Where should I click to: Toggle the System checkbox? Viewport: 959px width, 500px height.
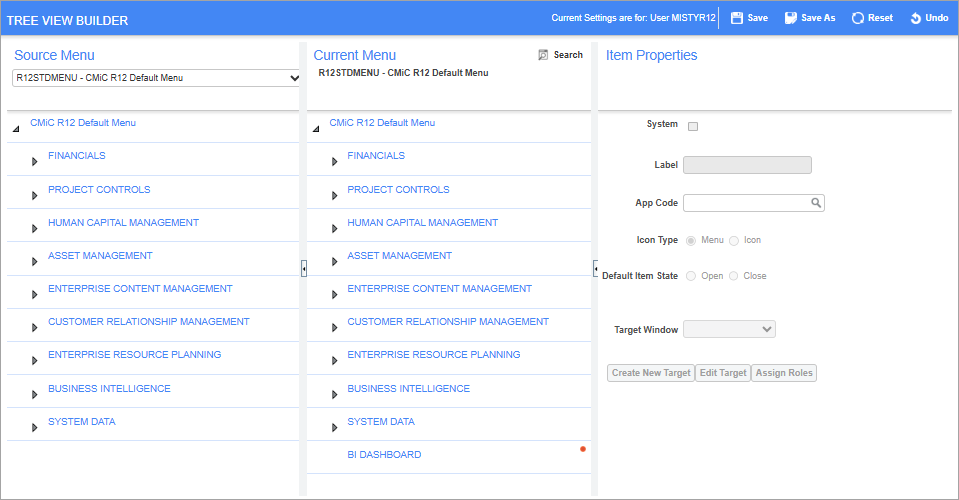tap(693, 127)
